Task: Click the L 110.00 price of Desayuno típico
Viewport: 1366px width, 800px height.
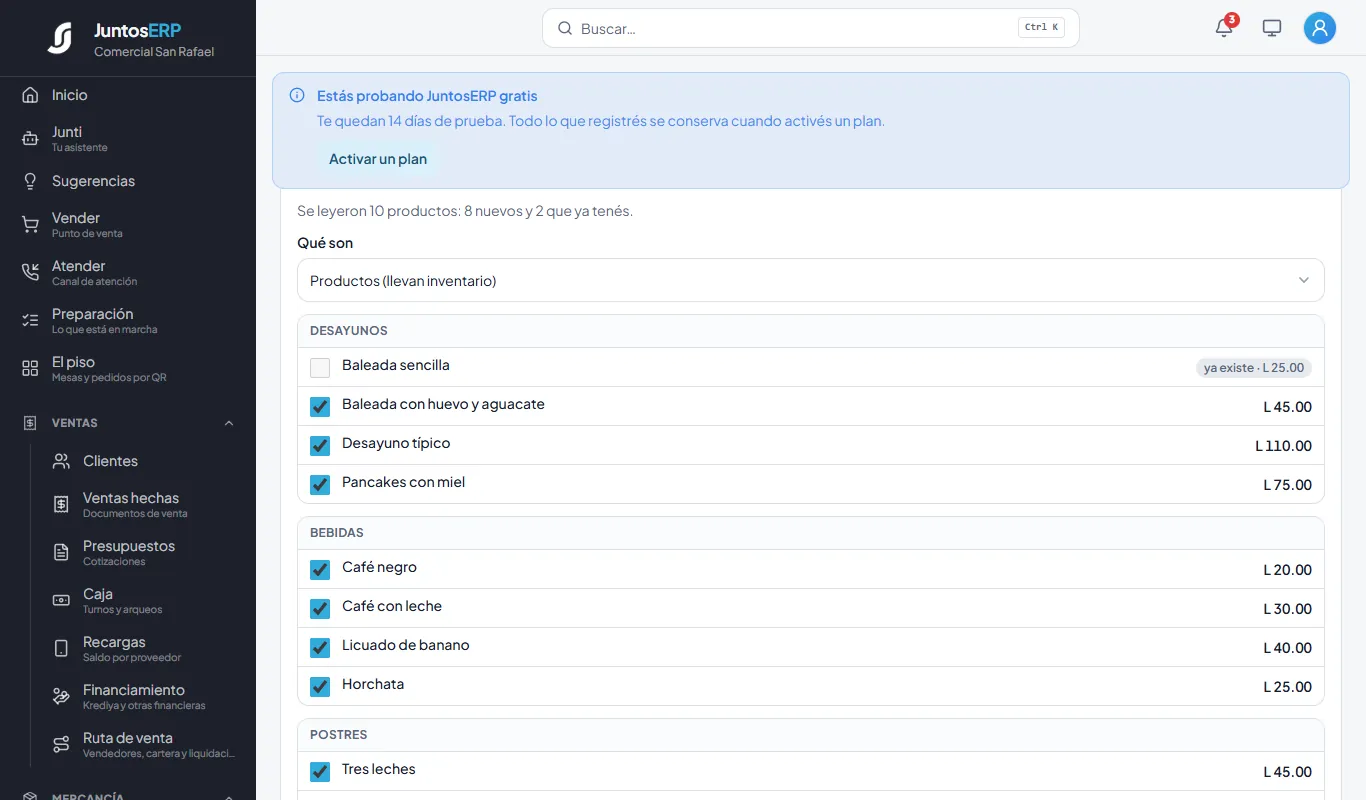Action: (x=1284, y=446)
